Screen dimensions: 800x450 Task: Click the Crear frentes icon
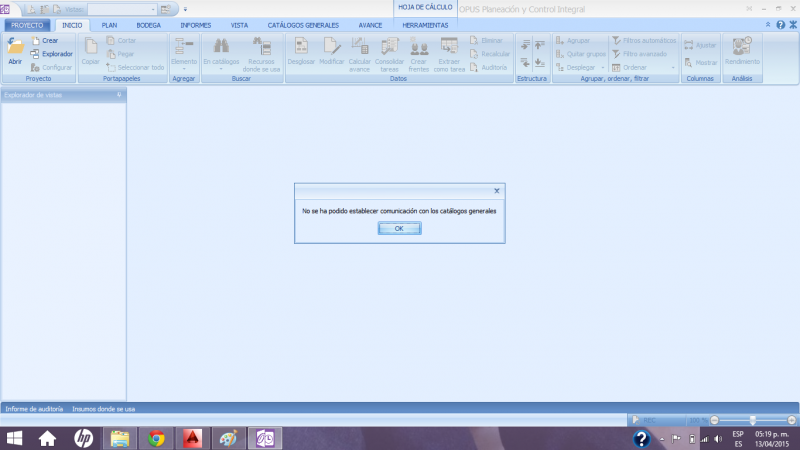click(x=419, y=50)
